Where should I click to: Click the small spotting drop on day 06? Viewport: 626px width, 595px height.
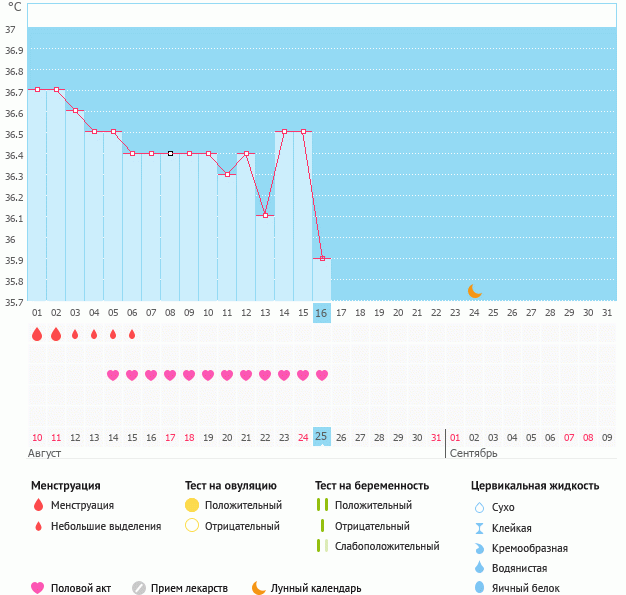132,334
